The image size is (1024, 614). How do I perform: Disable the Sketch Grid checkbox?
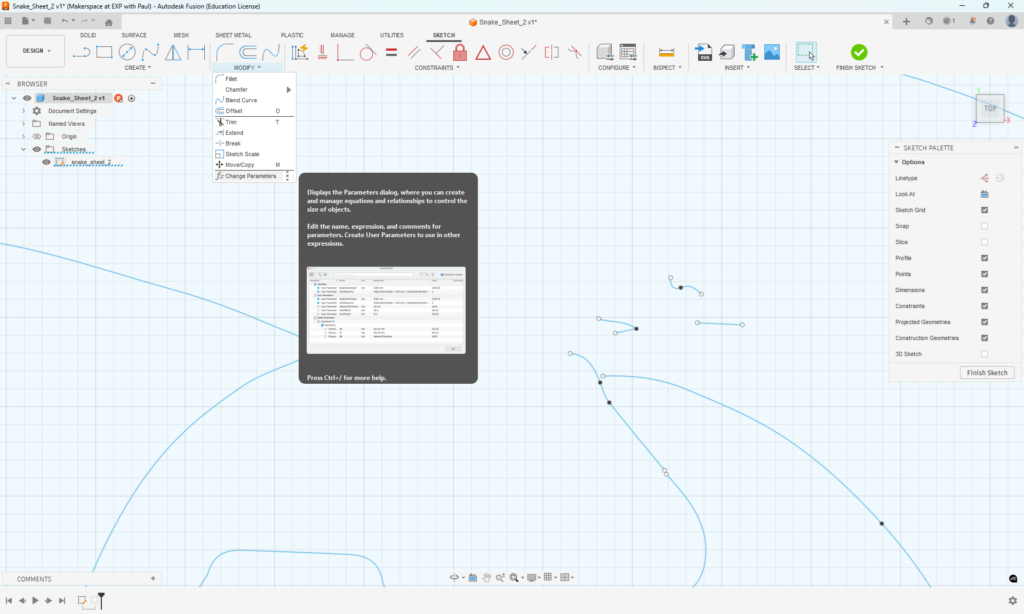(984, 209)
